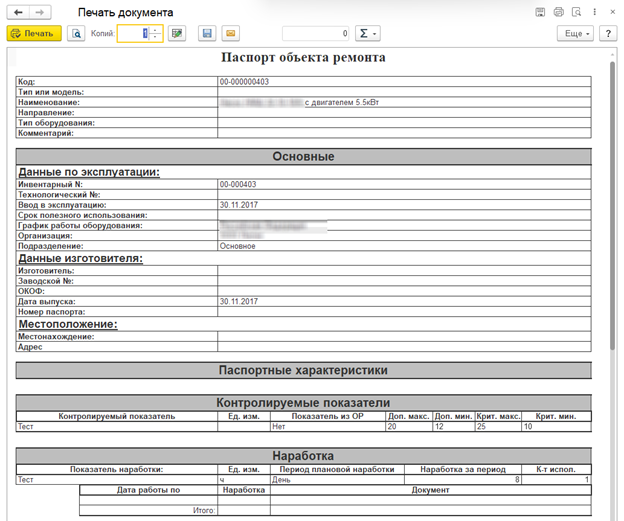The image size is (624, 521).
Task: Go back with the left arrow button
Action: coord(18,12)
